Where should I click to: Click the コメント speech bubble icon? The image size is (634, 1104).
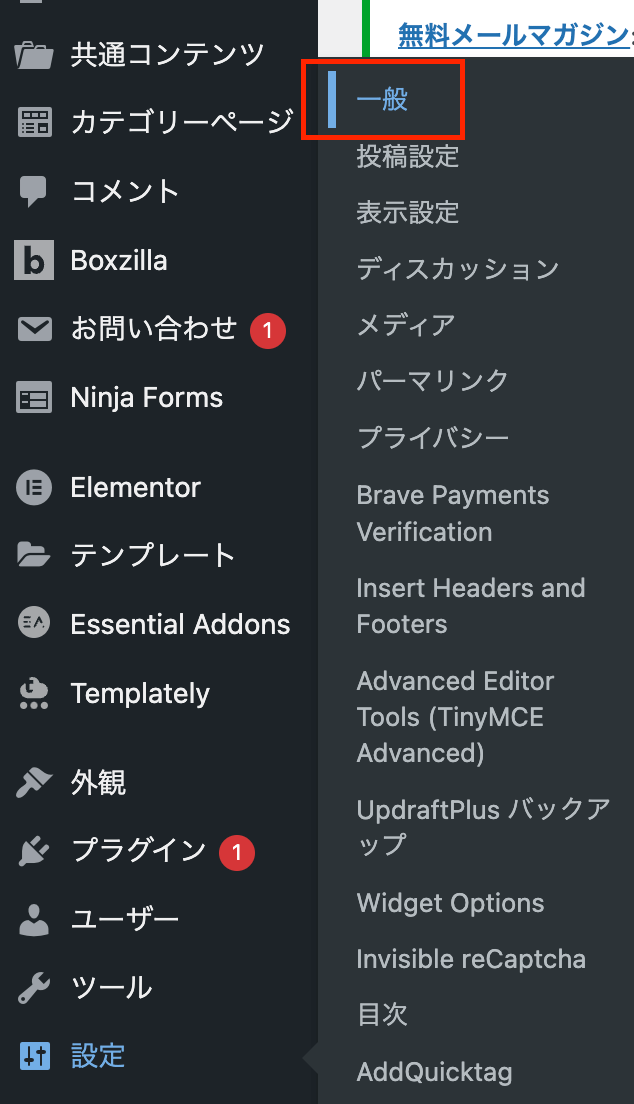coord(33,191)
